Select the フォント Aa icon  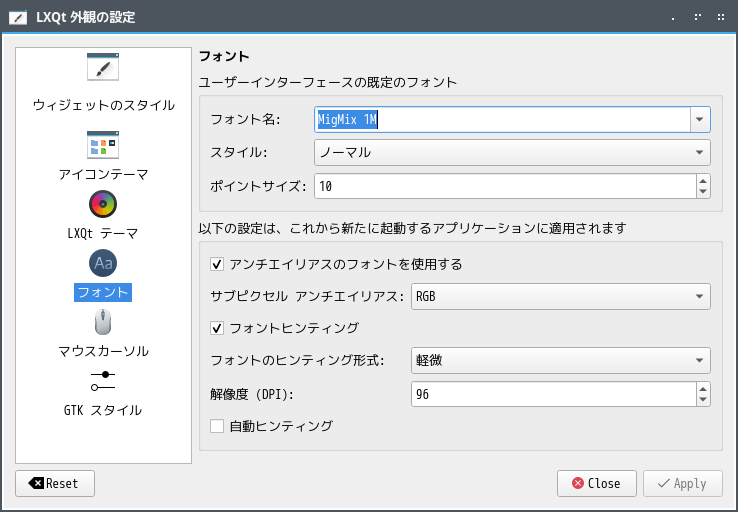(103, 263)
